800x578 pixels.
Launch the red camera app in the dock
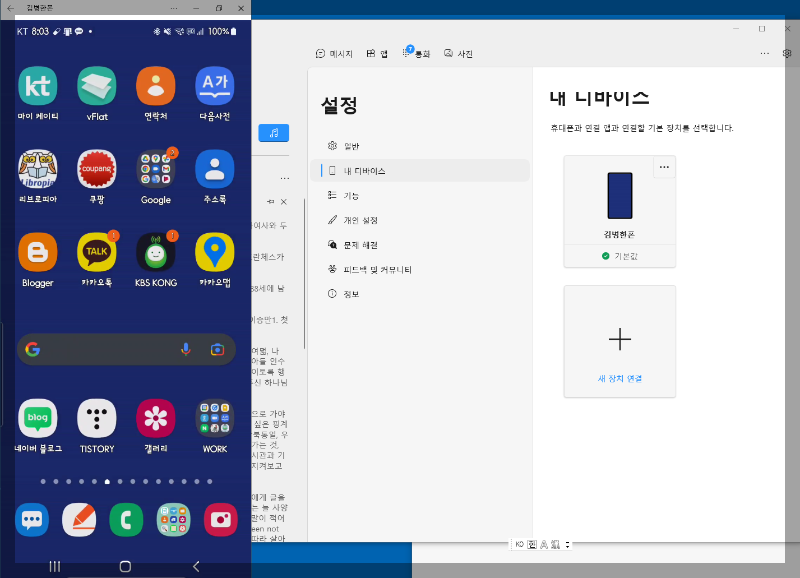coord(220,520)
